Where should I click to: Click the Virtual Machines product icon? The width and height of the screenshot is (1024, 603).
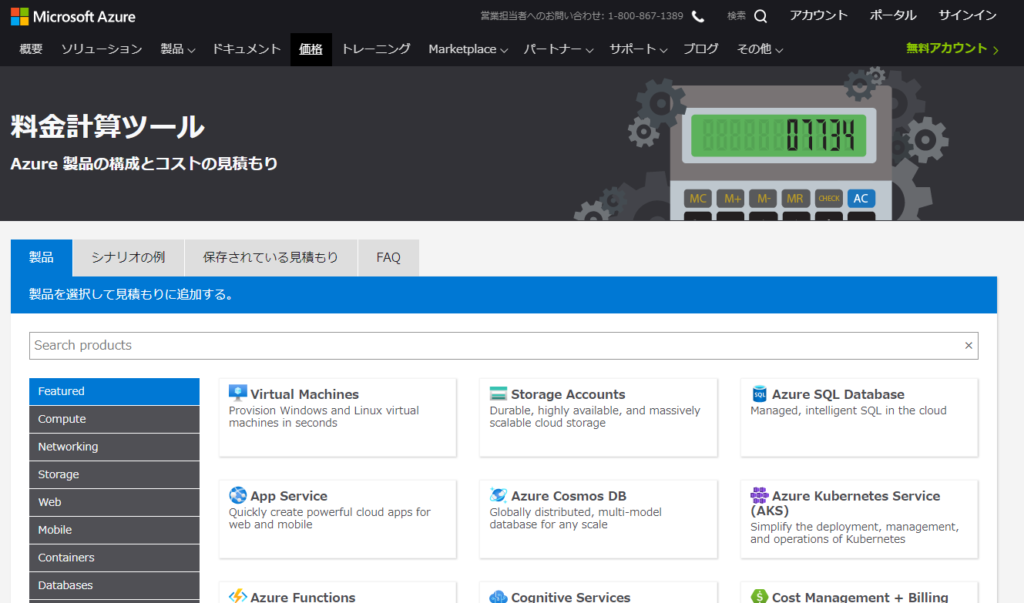click(238, 393)
